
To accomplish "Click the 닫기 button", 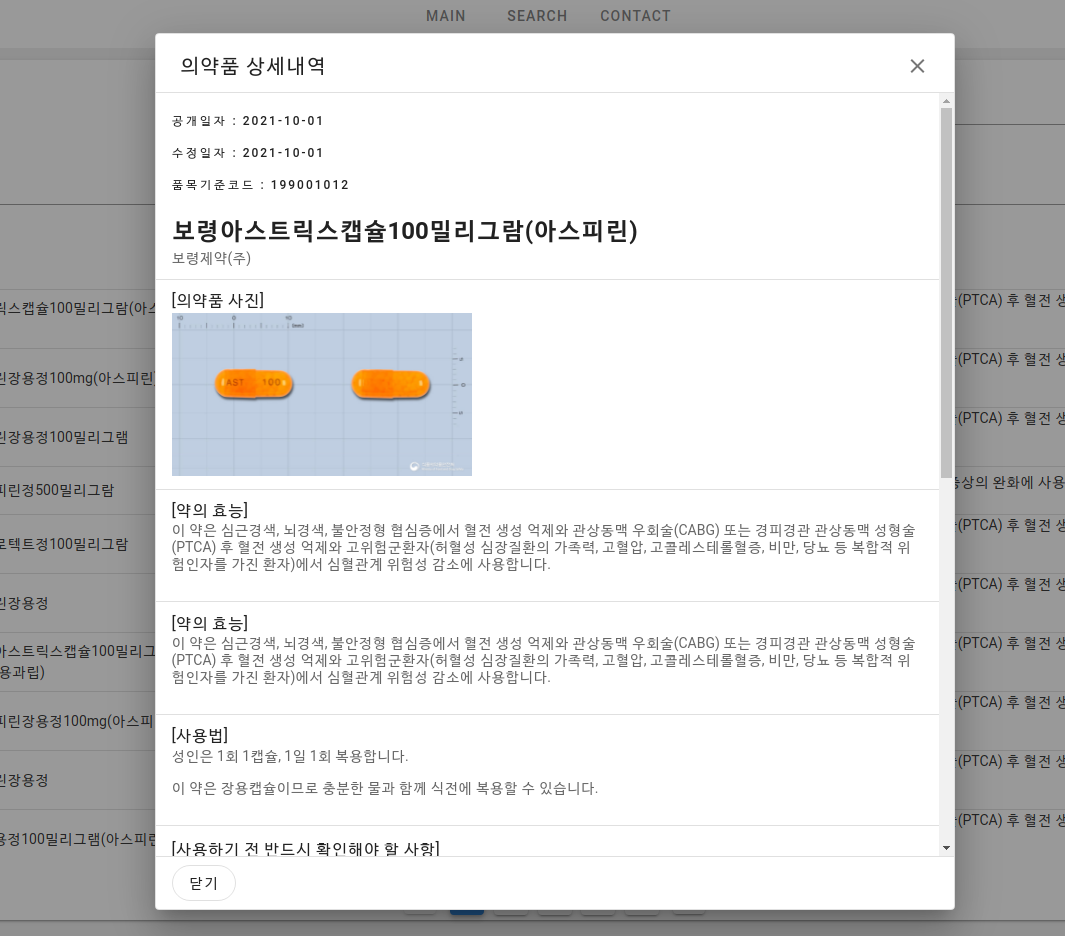I will pos(204,883).
